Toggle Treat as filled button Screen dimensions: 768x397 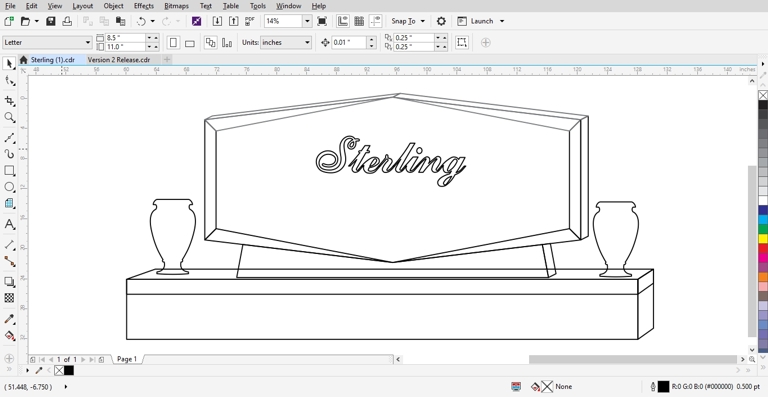click(x=461, y=43)
